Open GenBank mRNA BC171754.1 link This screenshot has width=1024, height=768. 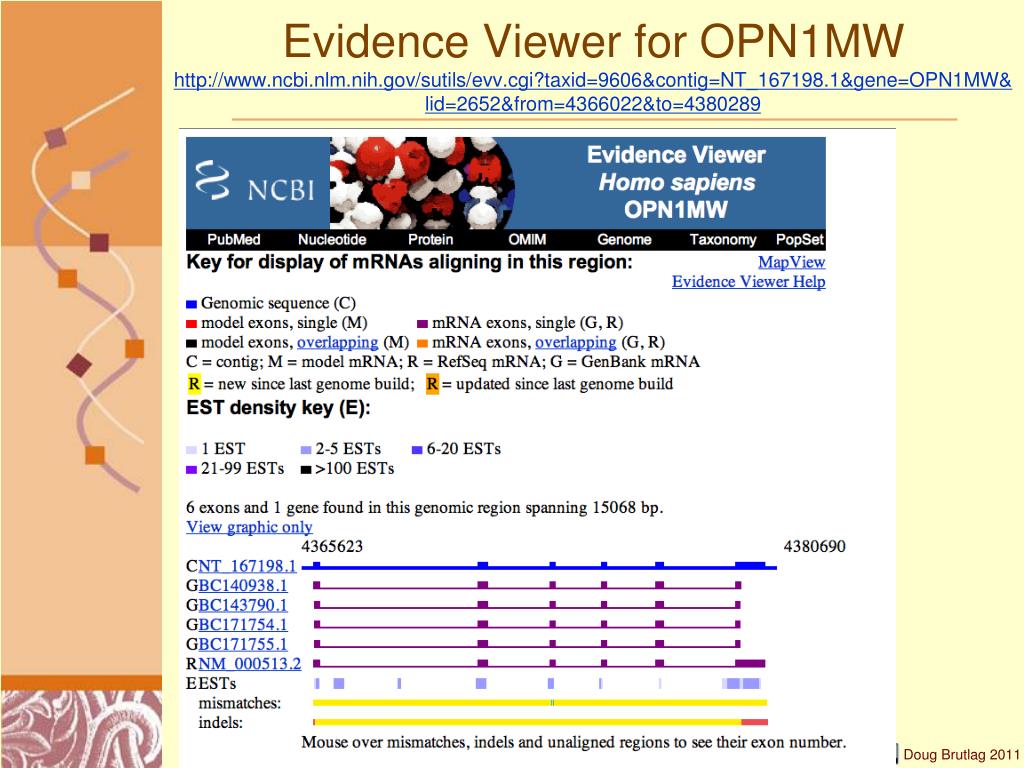pos(242,625)
